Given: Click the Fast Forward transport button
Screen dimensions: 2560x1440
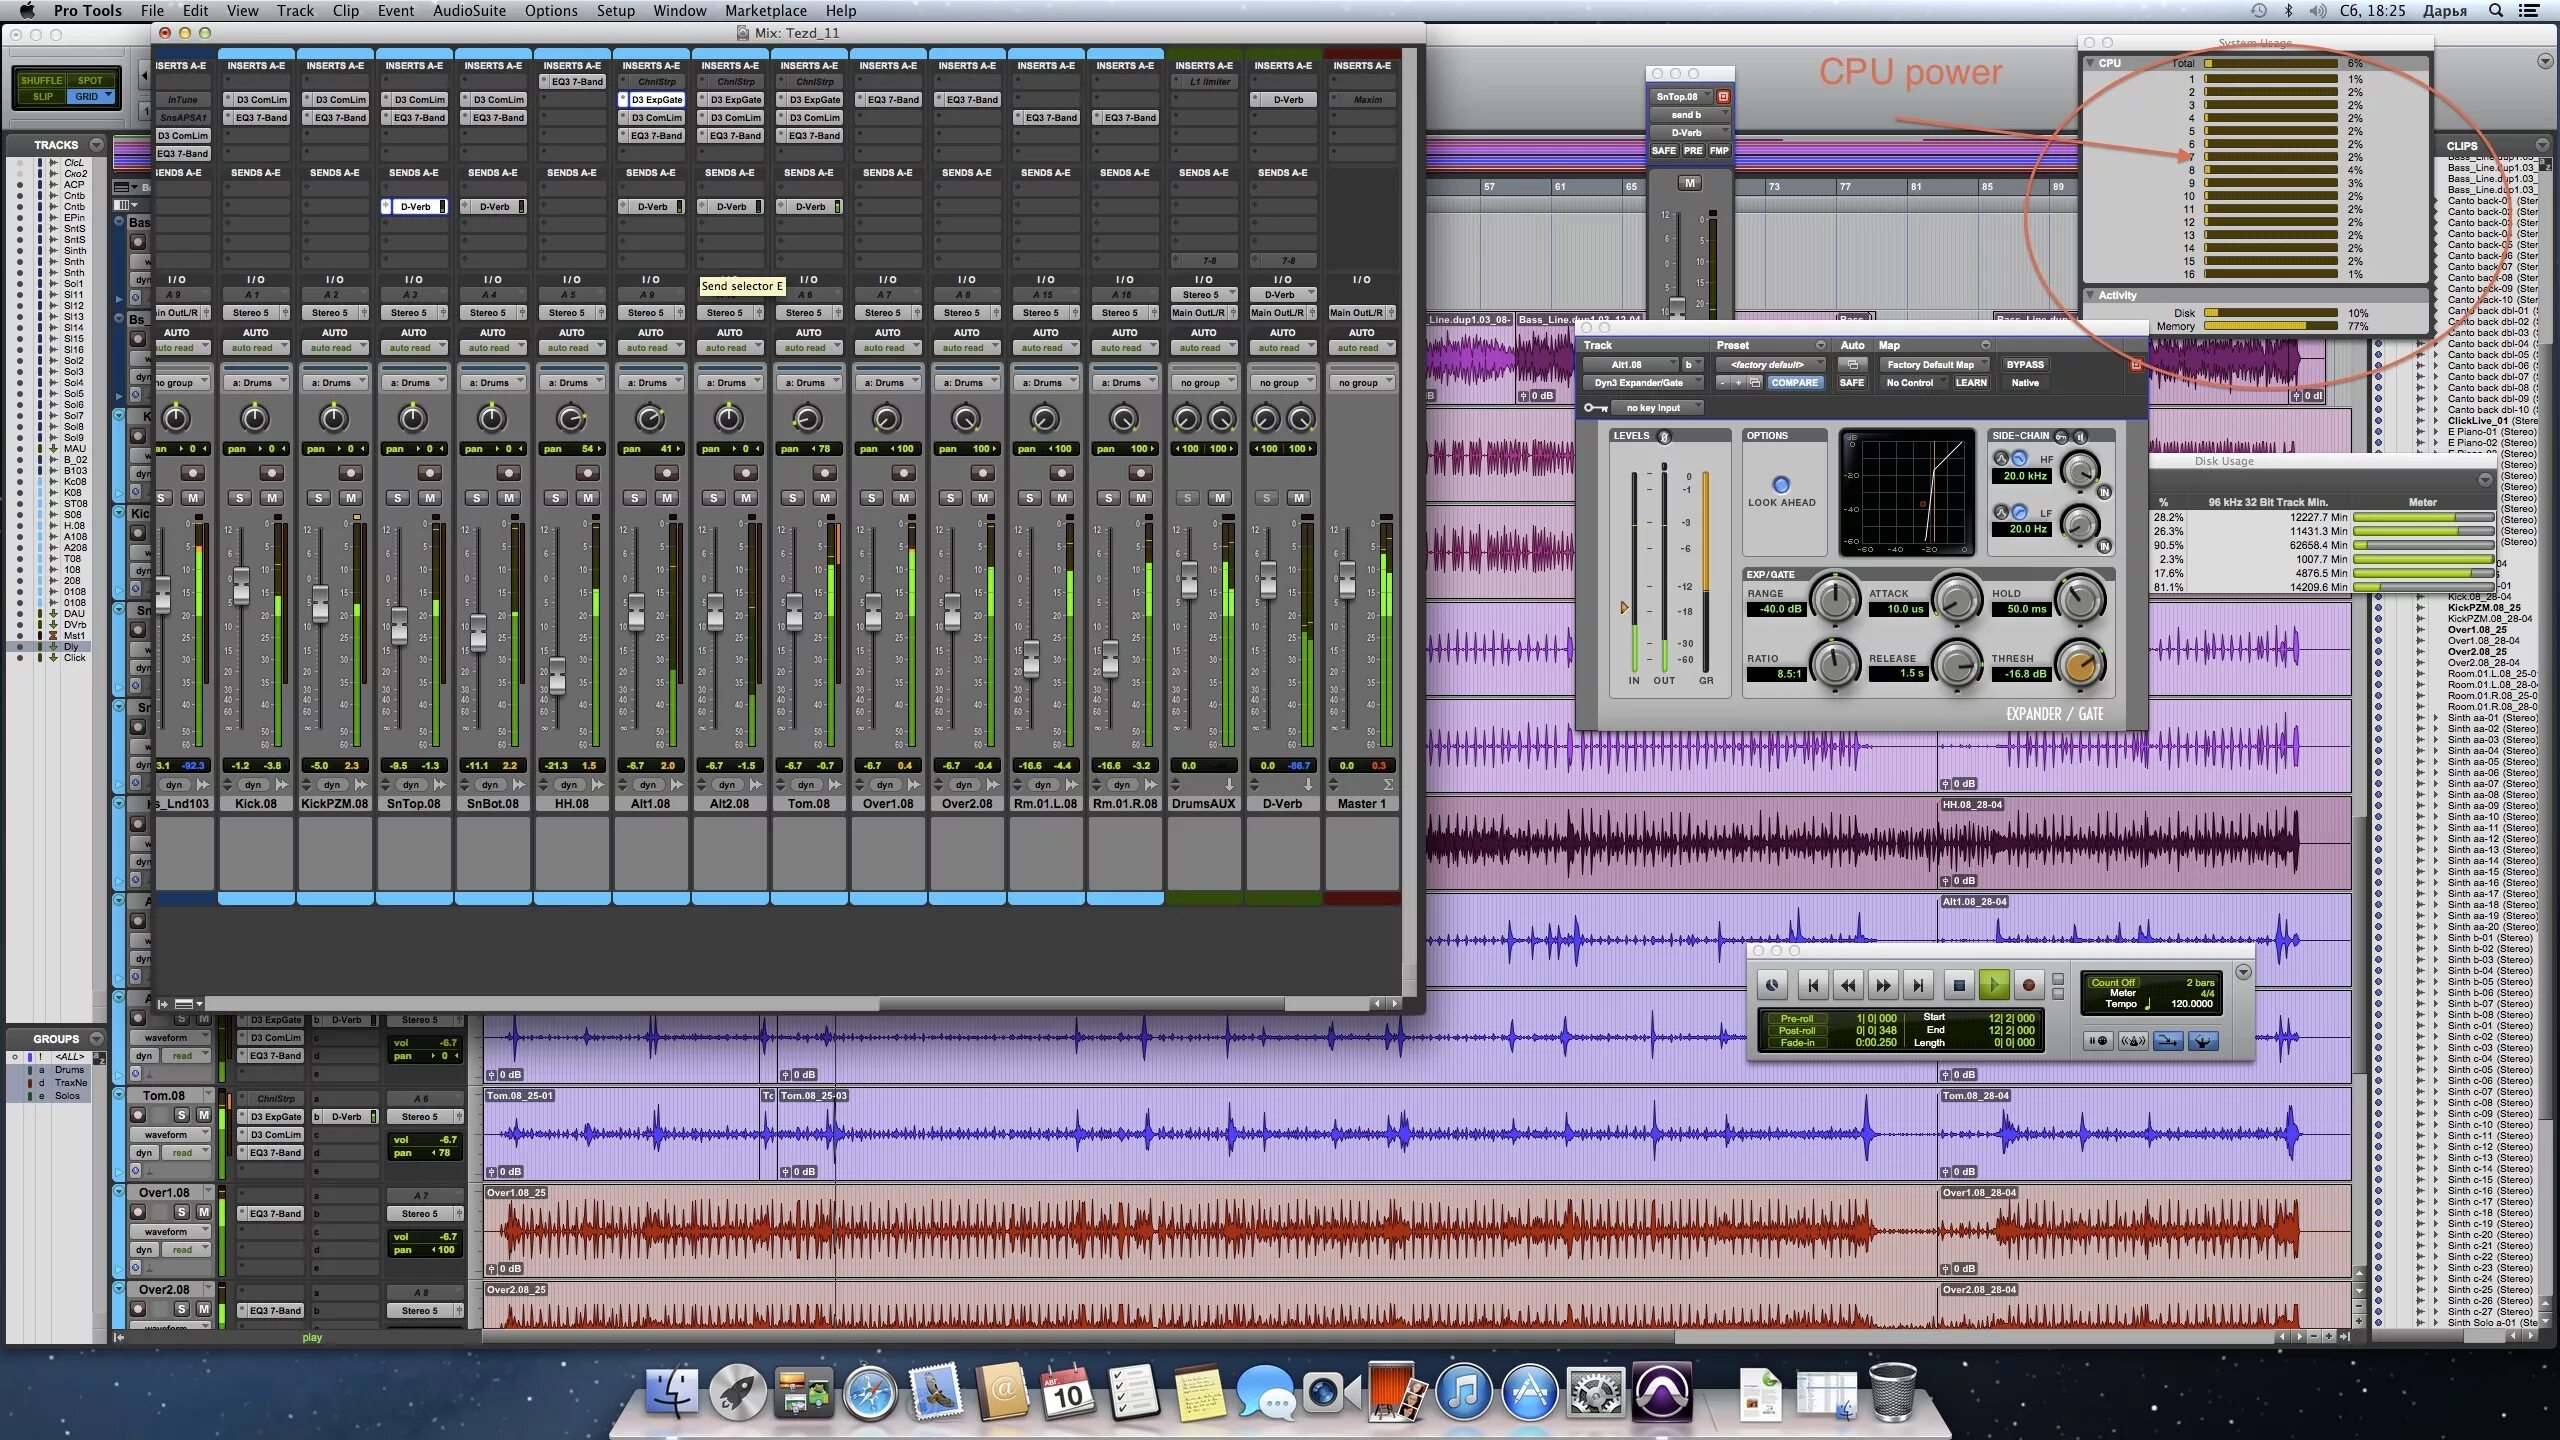Looking at the screenshot, I should click(1883, 986).
